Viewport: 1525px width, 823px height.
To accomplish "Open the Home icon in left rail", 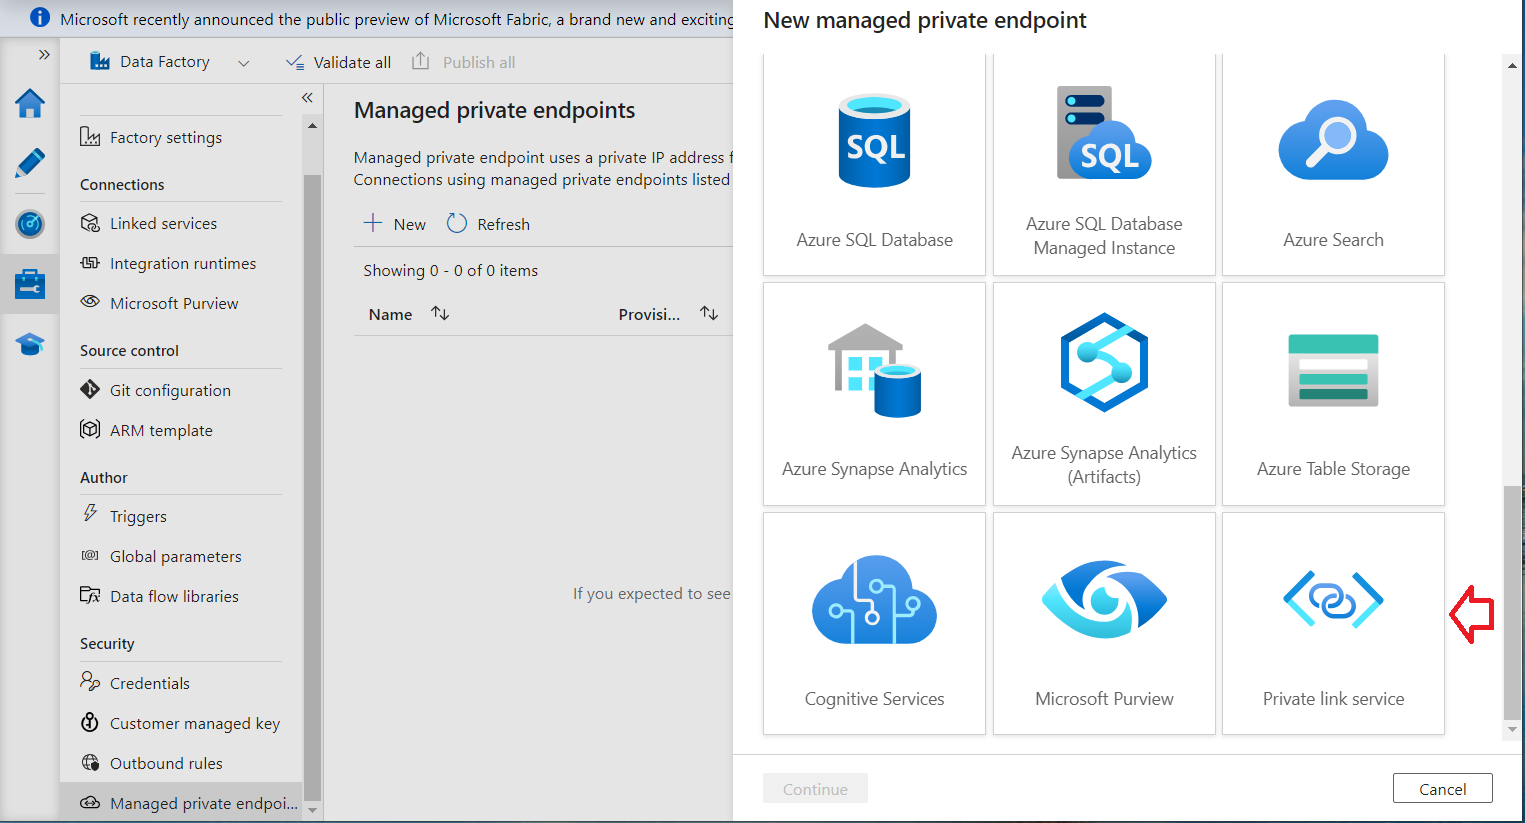I will 30,103.
